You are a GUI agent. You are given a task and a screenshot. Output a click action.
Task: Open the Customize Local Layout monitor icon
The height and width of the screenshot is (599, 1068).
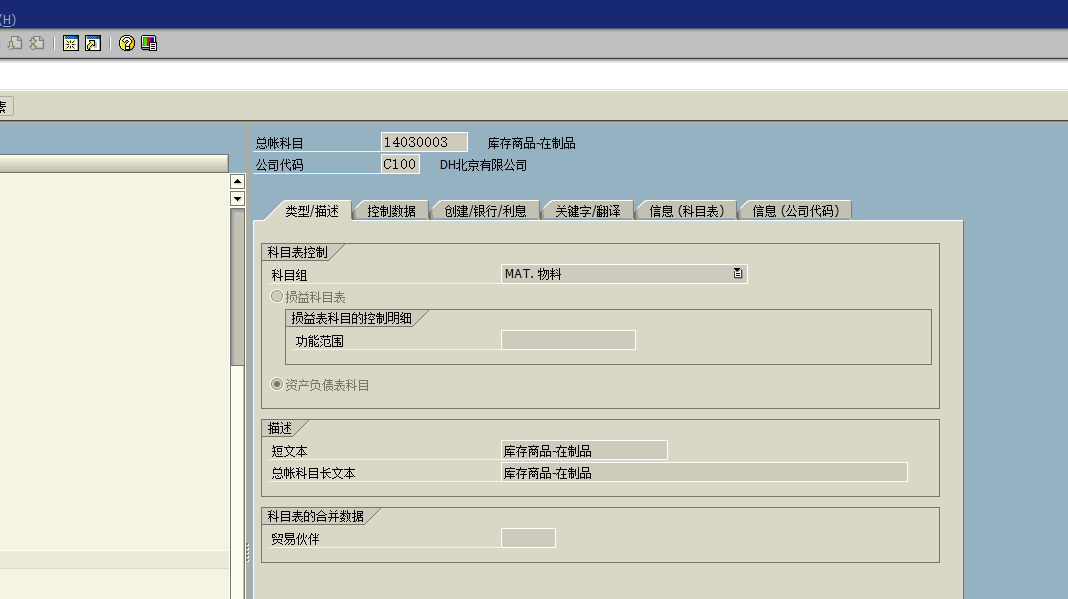(x=148, y=44)
